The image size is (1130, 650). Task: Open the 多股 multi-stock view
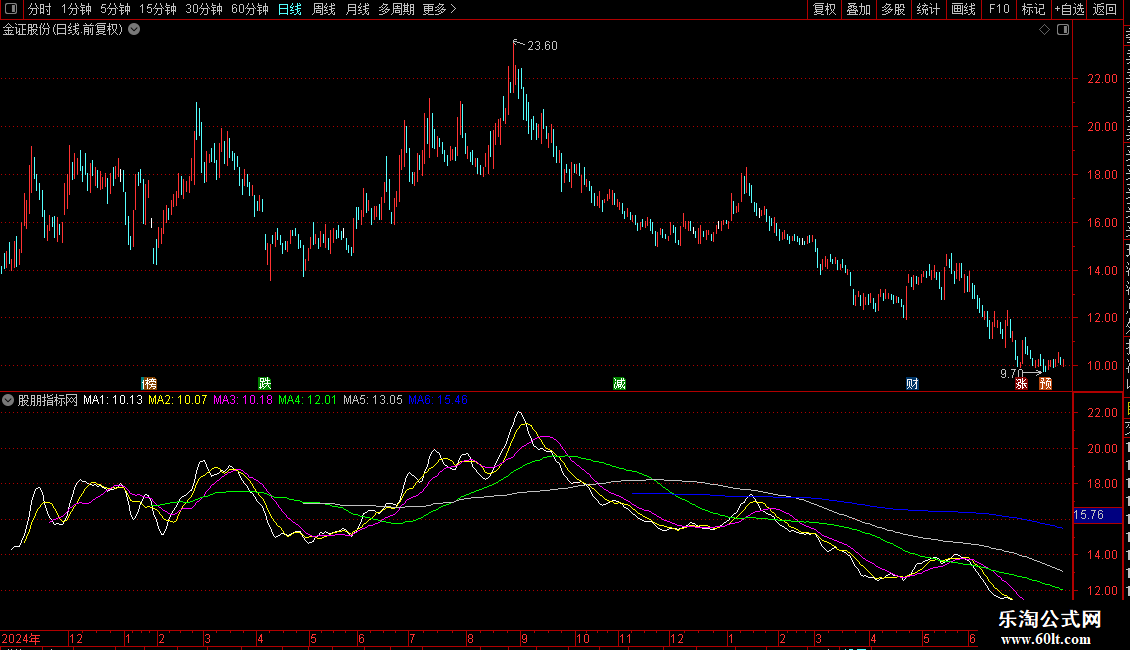pyautogui.click(x=893, y=9)
